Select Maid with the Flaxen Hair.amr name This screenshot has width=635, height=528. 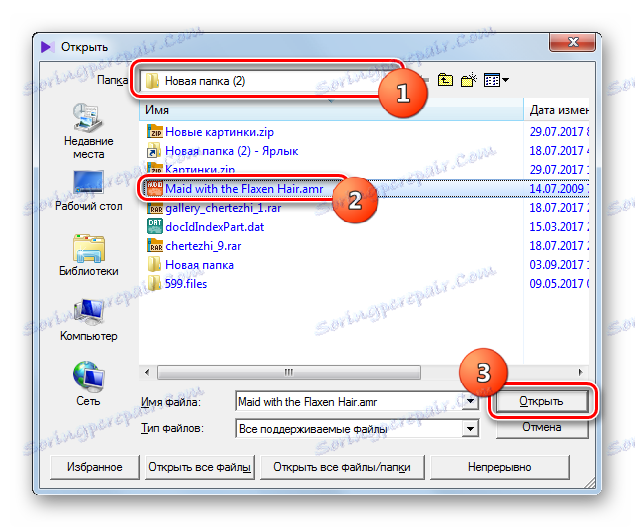tap(244, 189)
